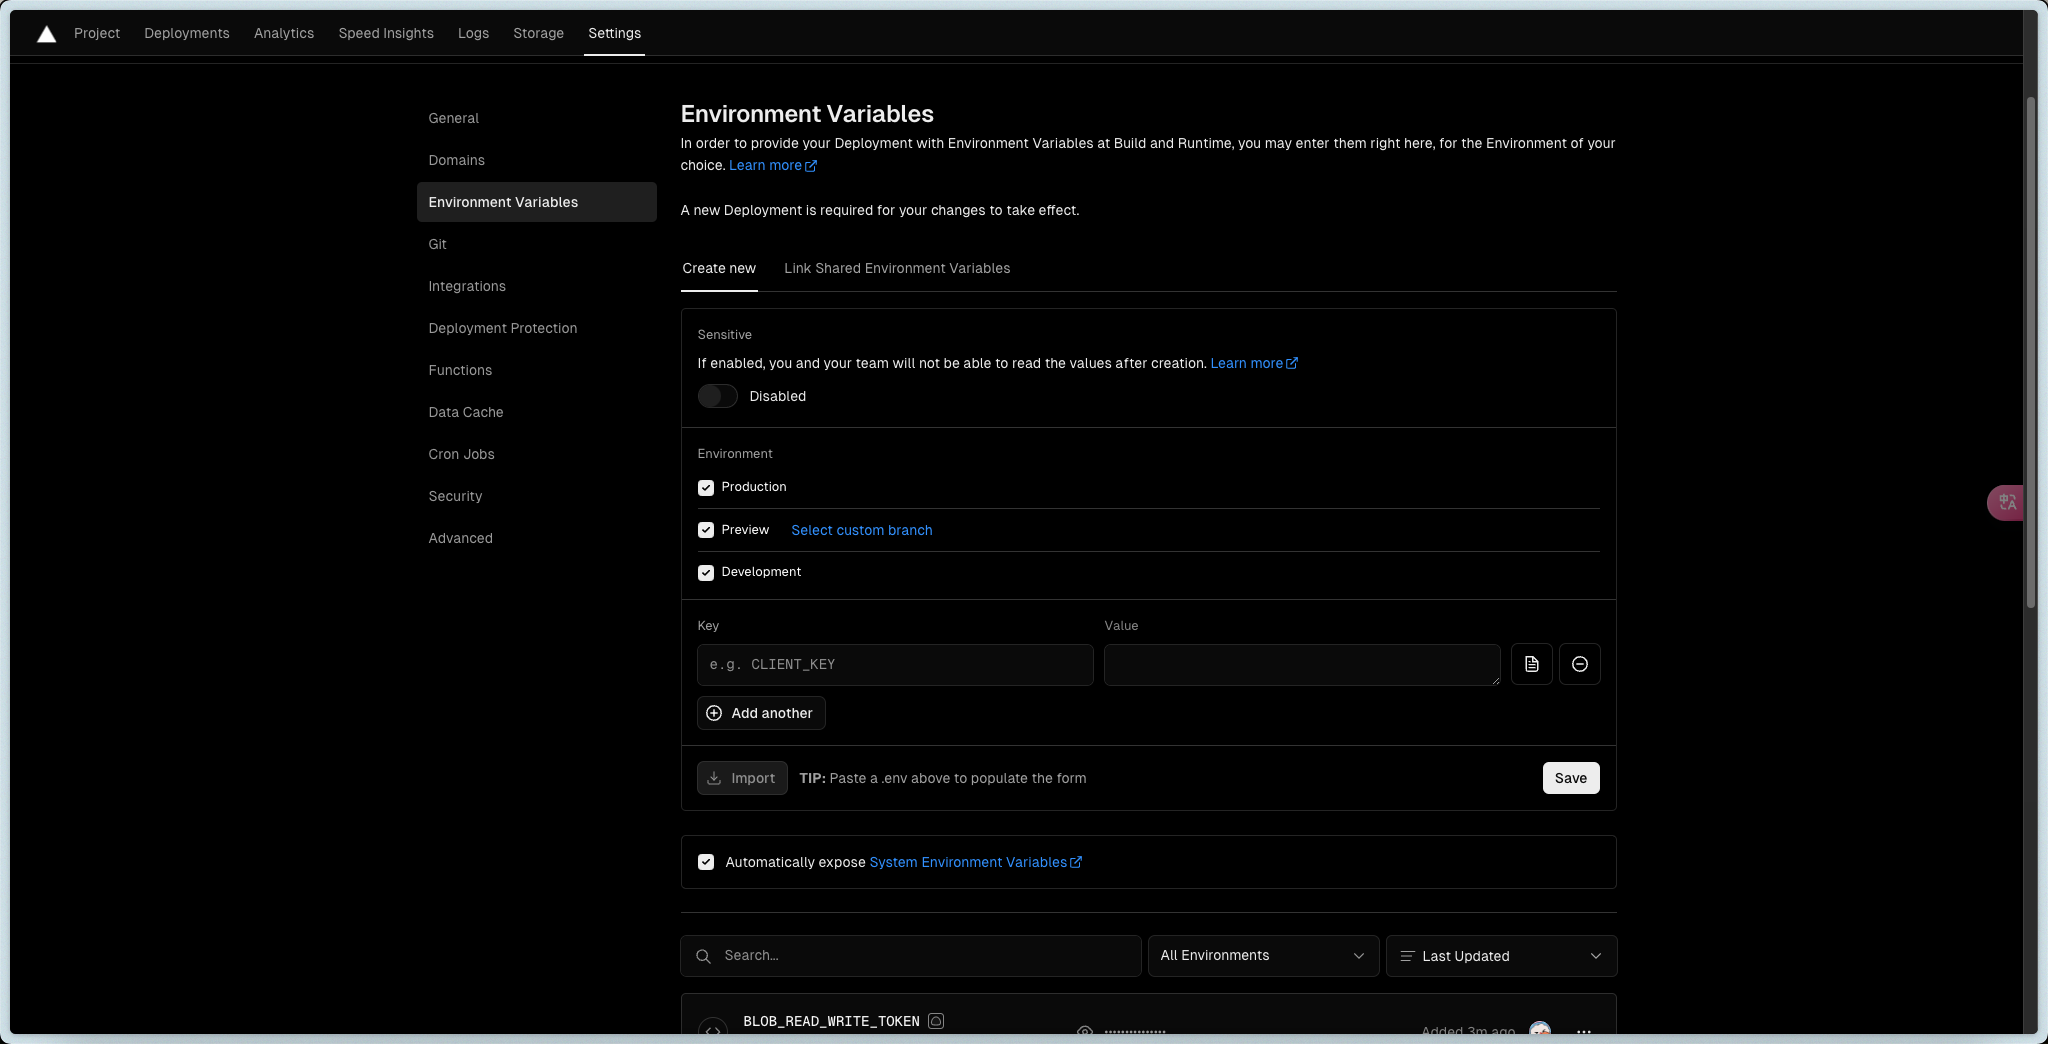Open Domains settings in sidebar

click(x=537, y=160)
